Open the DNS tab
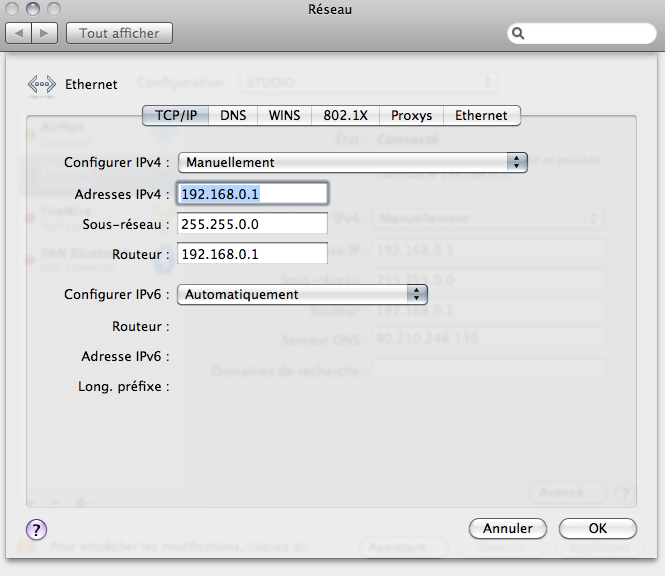The width and height of the screenshot is (665, 576). [x=233, y=115]
